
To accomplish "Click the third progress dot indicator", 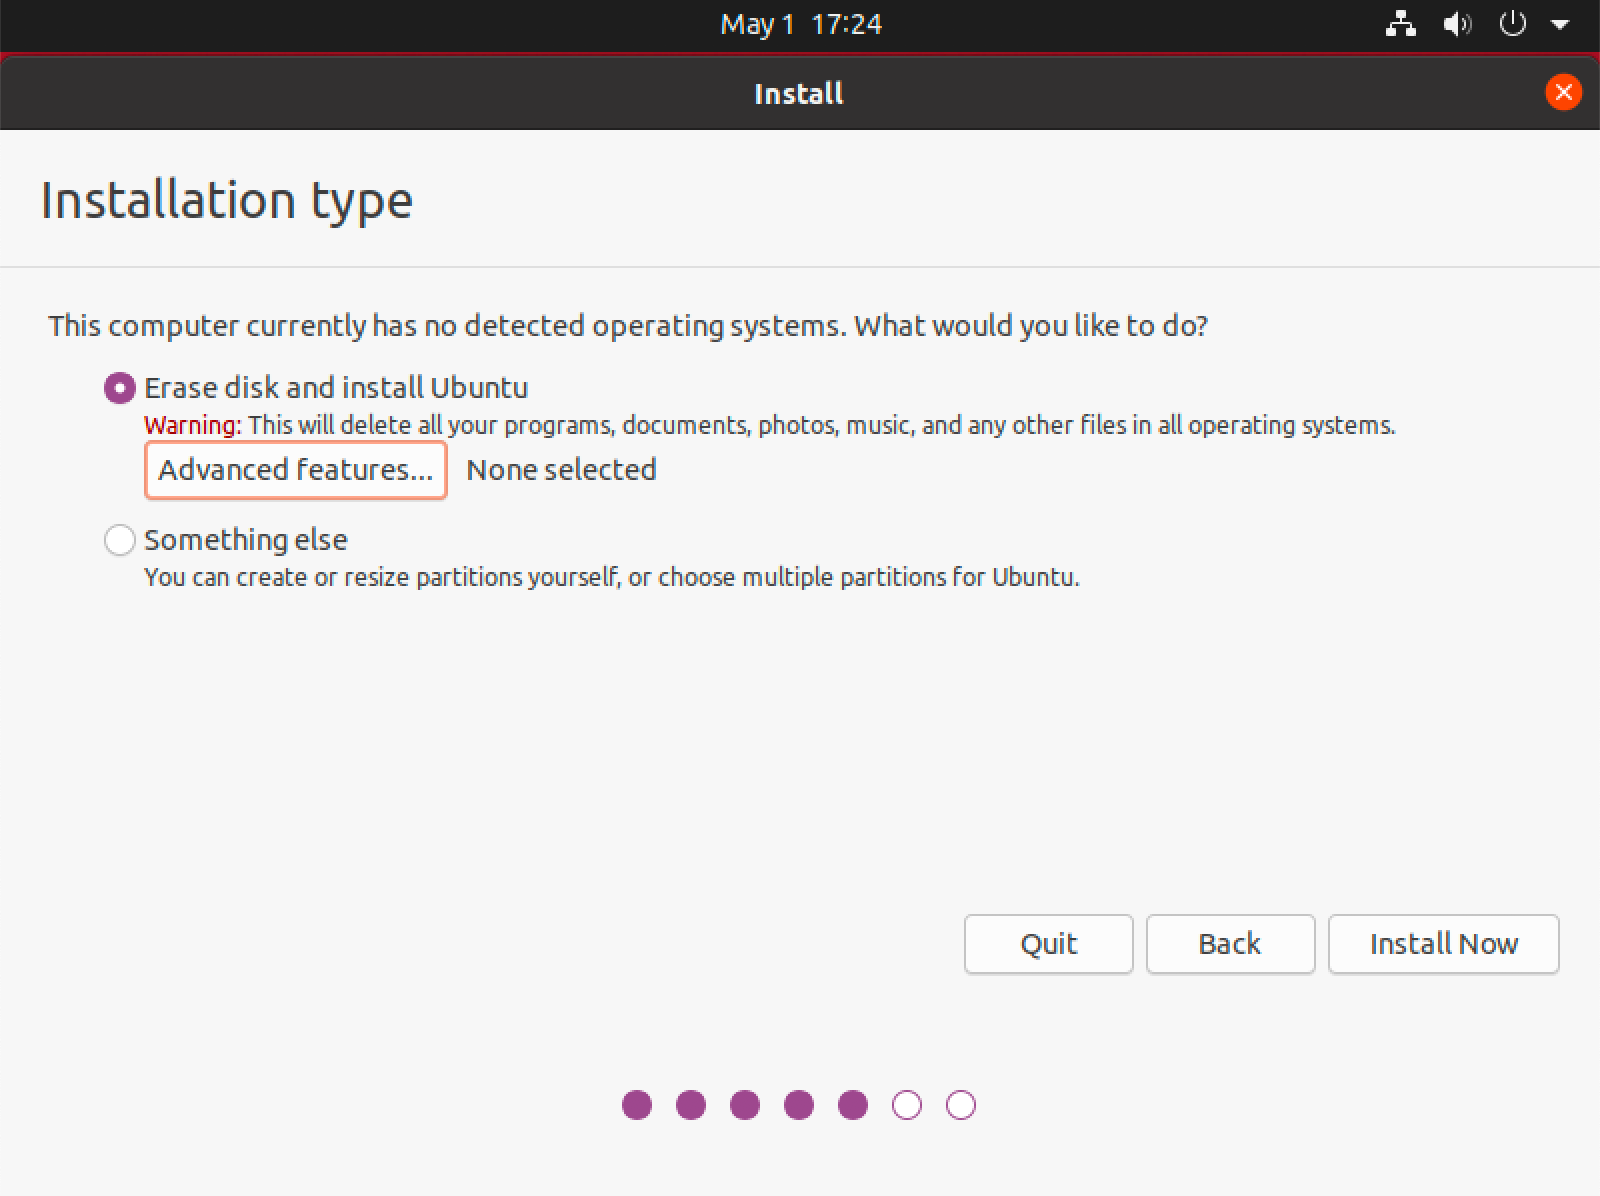I will click(745, 1105).
